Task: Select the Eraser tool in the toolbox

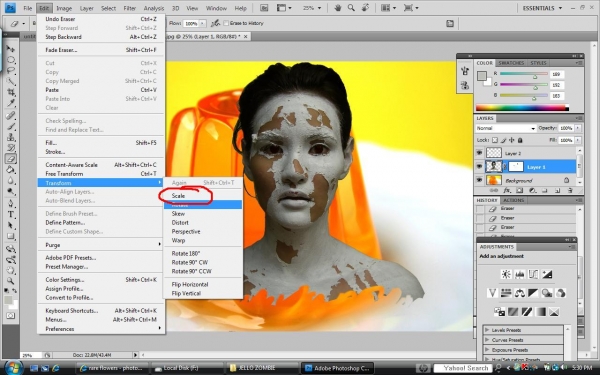Action: (11, 158)
